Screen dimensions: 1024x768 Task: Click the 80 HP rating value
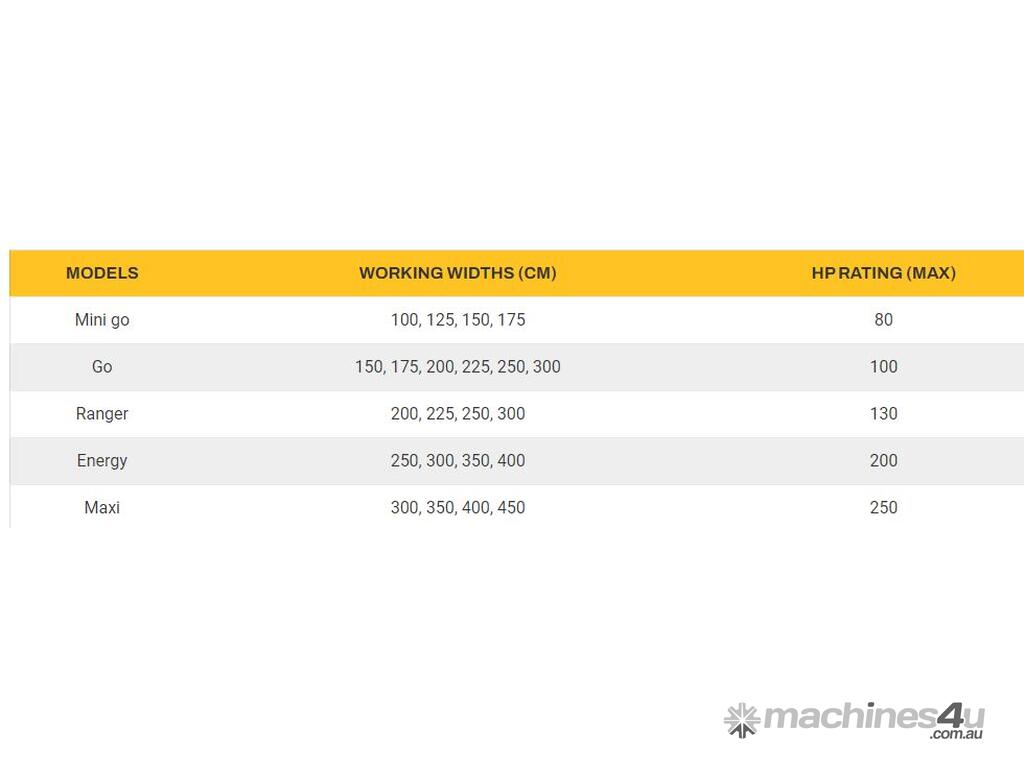click(883, 320)
